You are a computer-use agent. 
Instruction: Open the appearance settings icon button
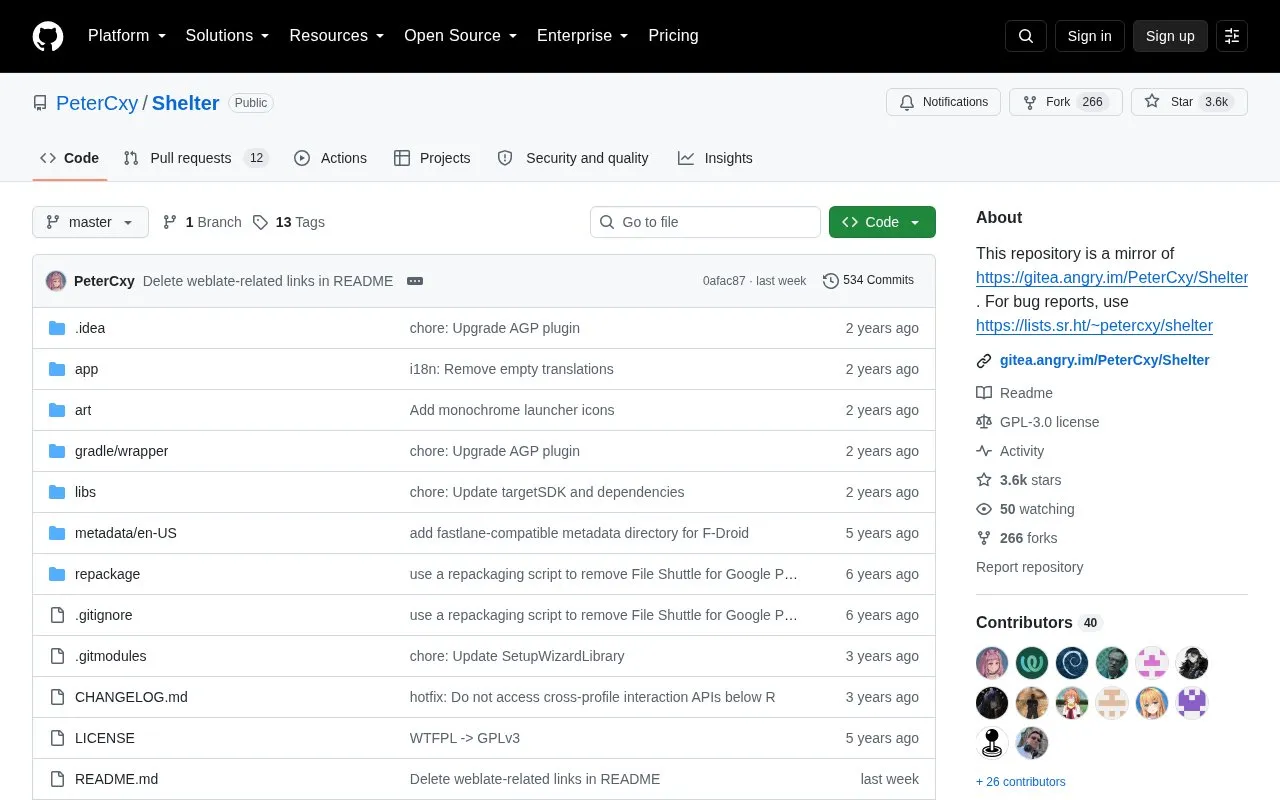[1232, 36]
